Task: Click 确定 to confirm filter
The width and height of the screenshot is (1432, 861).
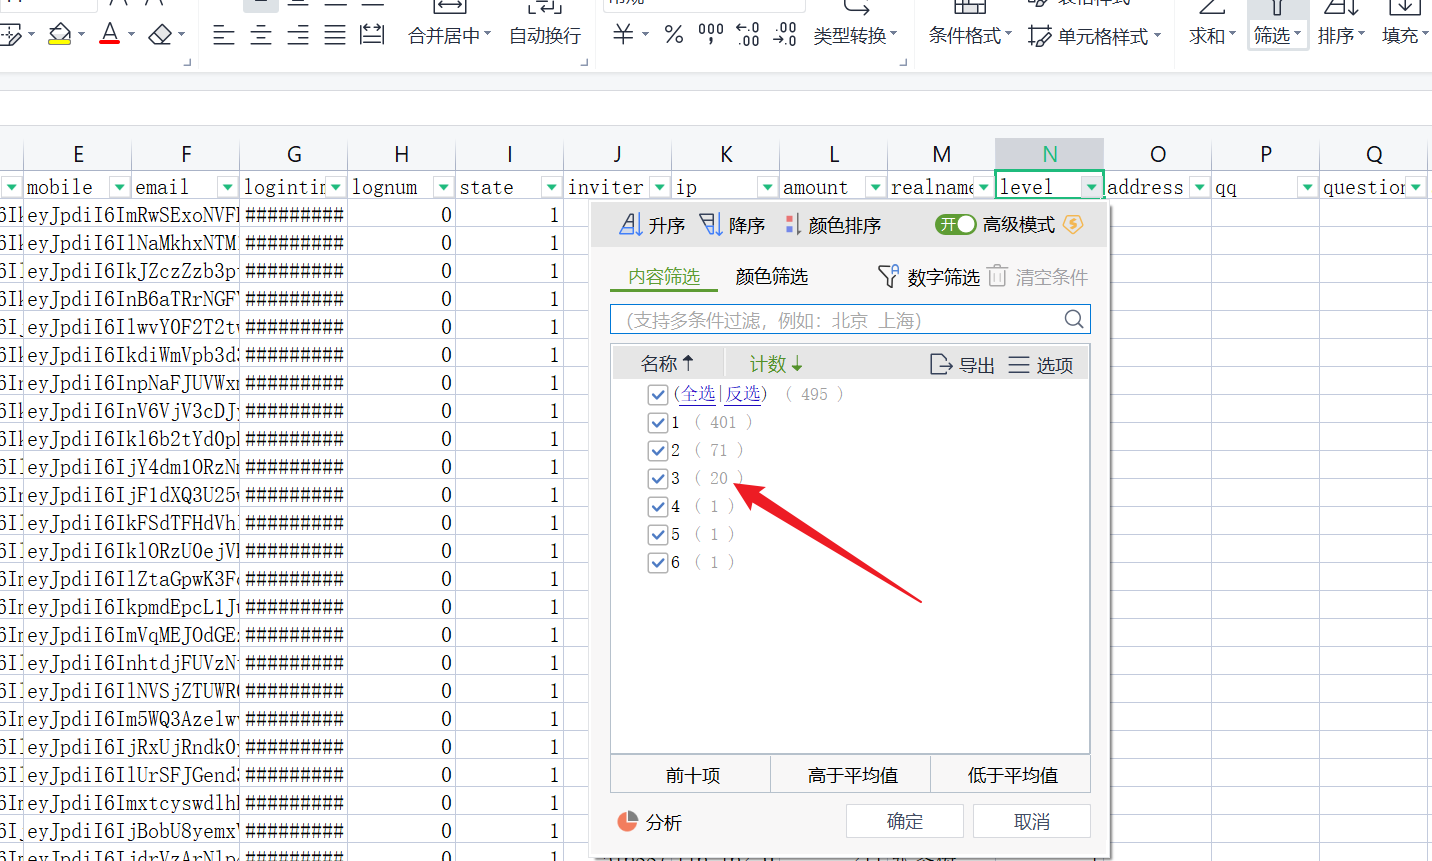Action: (905, 821)
